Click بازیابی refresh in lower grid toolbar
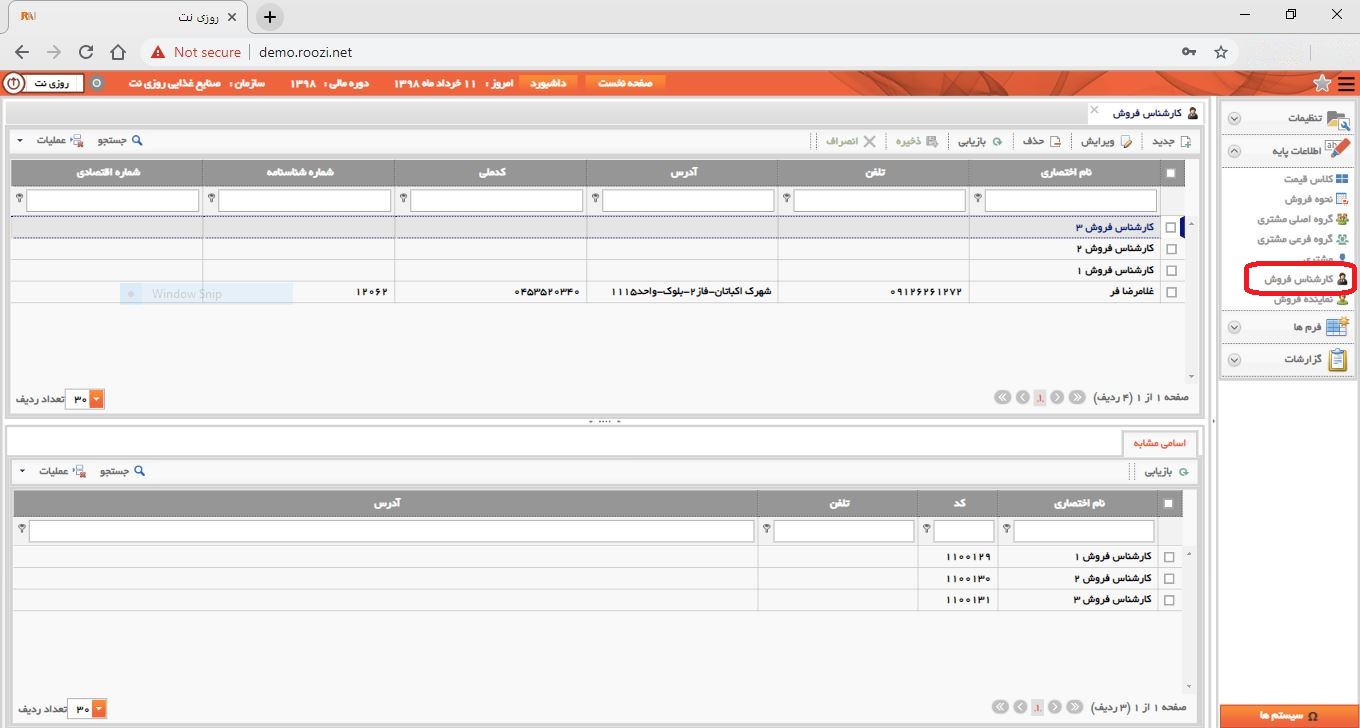This screenshot has height=728, width=1360. (x=1167, y=471)
